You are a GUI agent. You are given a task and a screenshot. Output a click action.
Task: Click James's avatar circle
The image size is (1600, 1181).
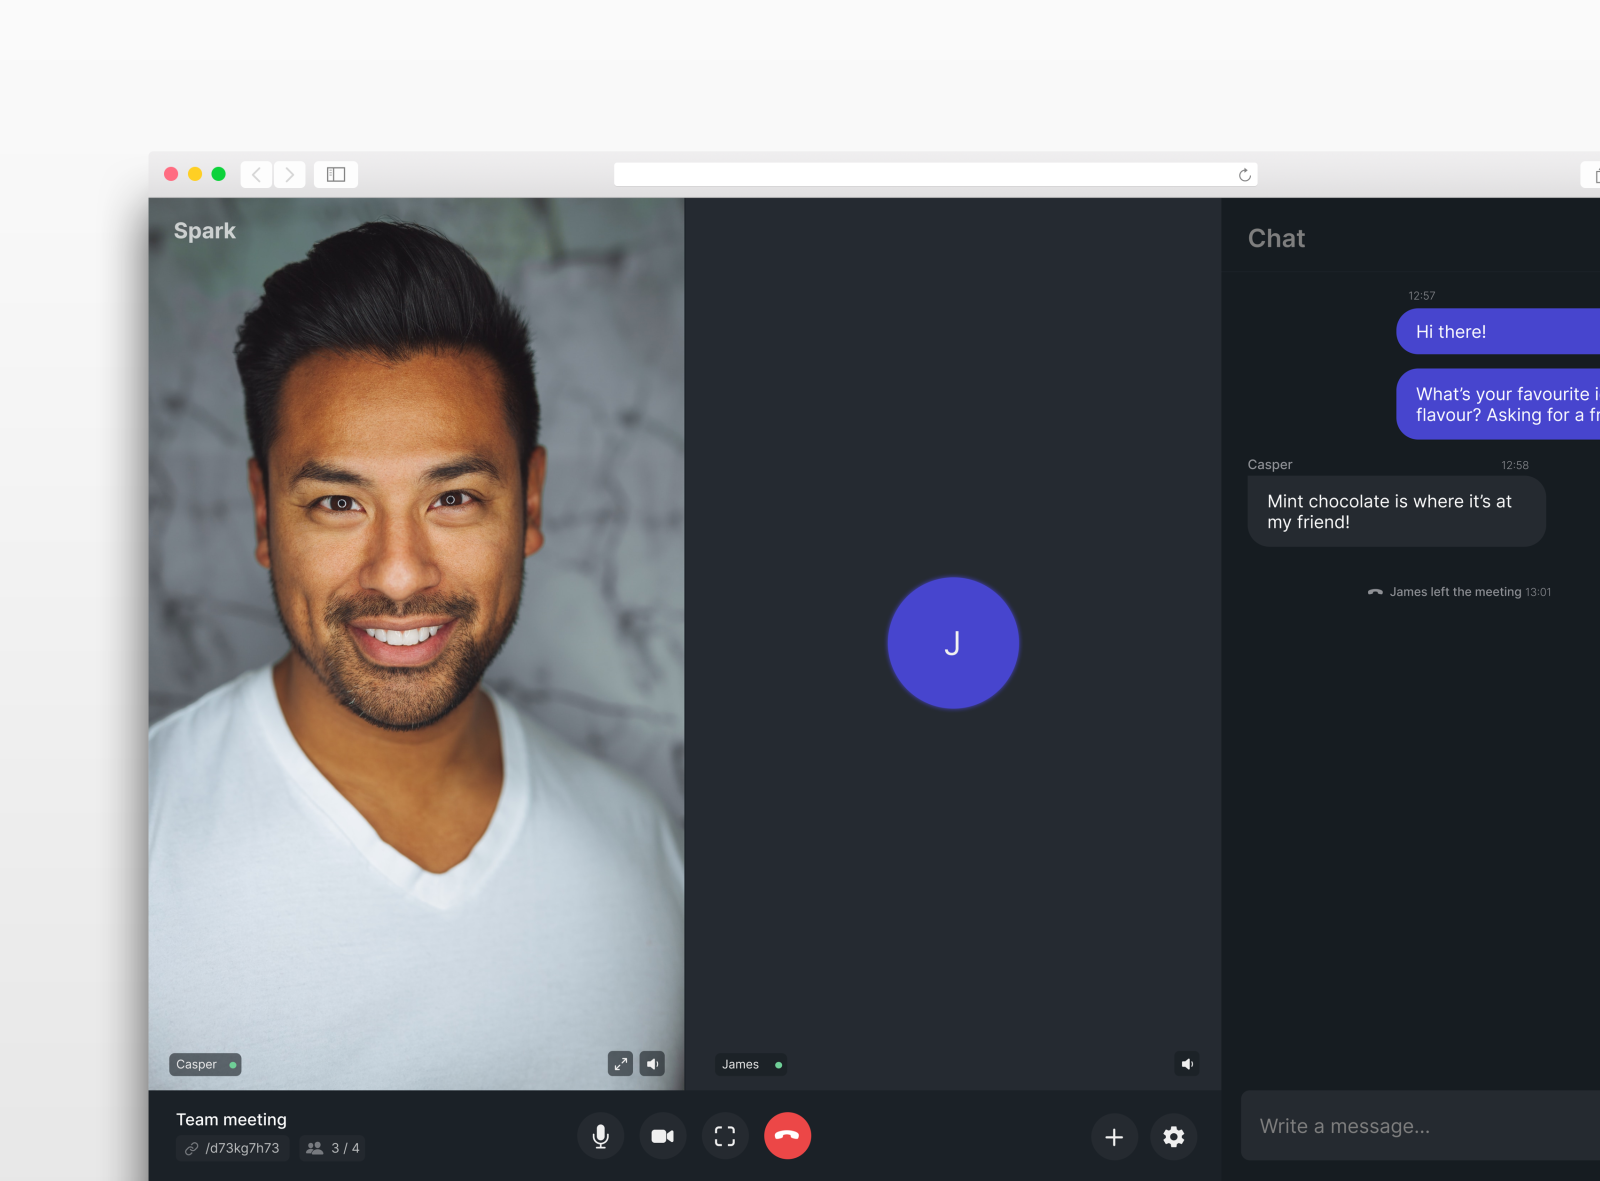(952, 643)
